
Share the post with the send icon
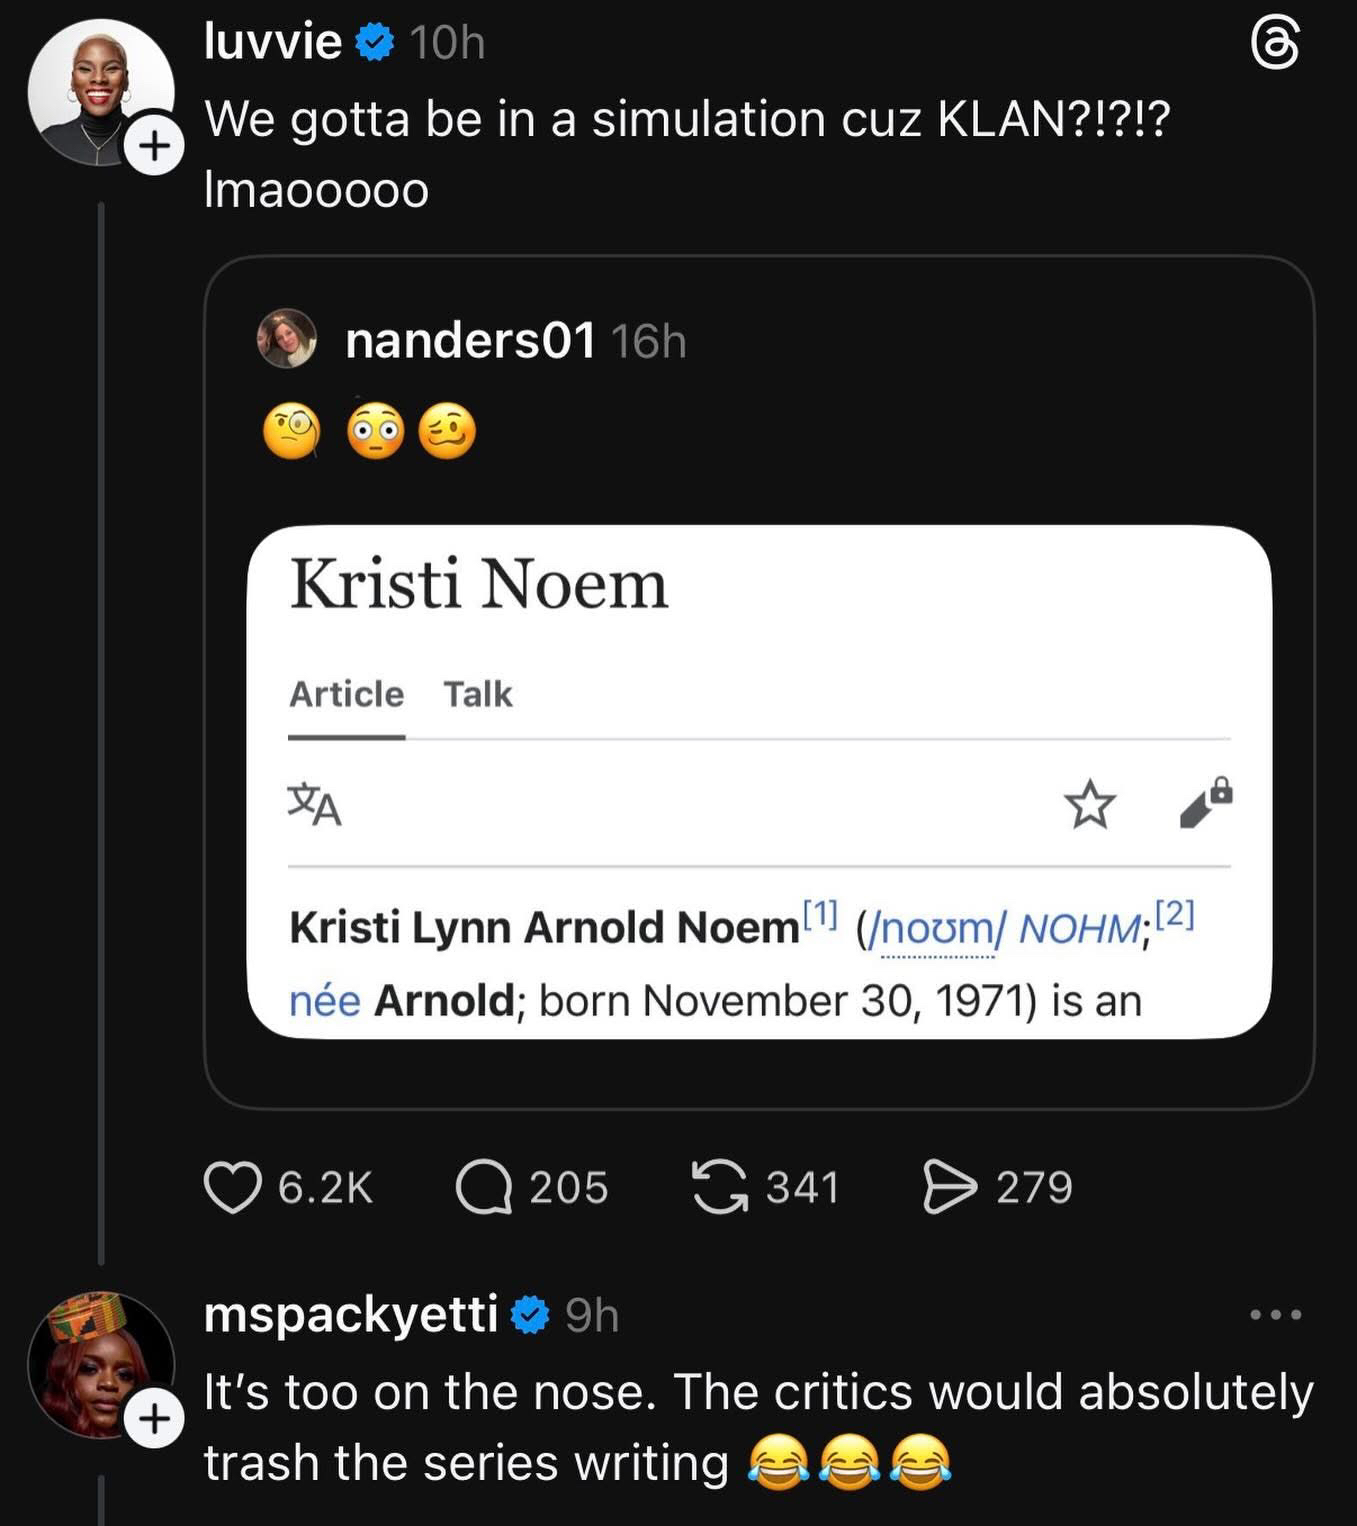949,1188
